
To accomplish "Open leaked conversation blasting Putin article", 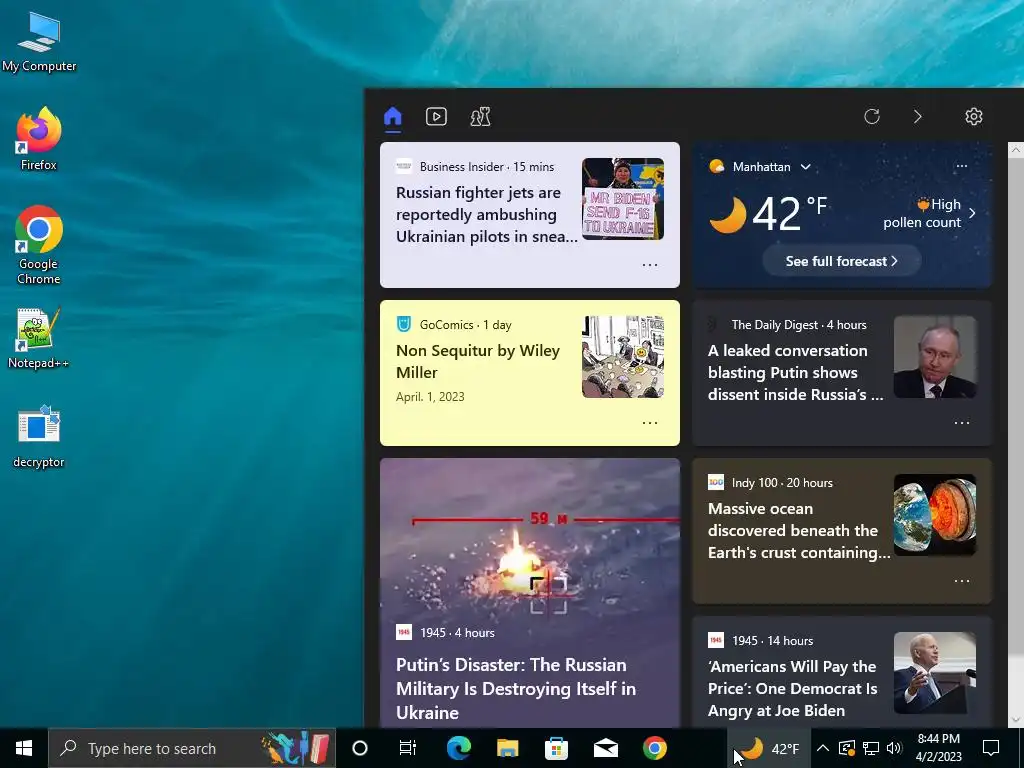I will coord(795,372).
